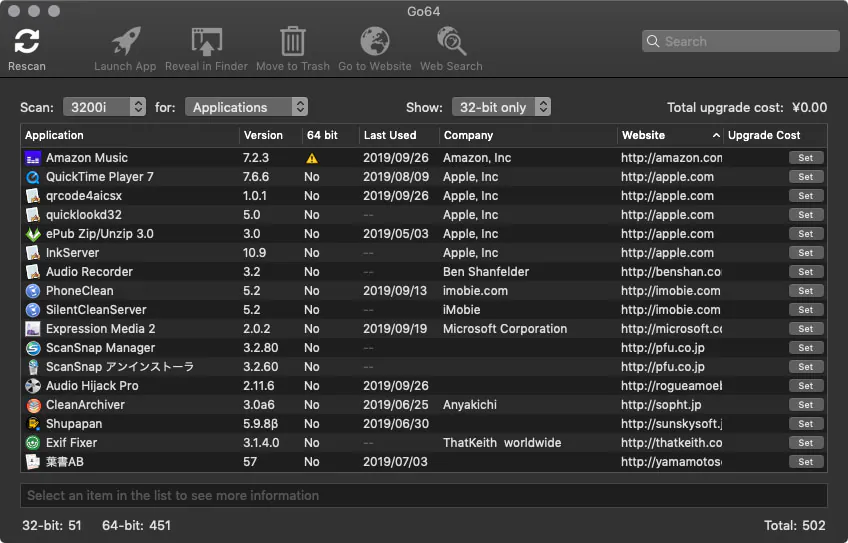Click the quicklookd32 app icon
Image resolution: width=848 pixels, height=543 pixels.
pos(33,215)
